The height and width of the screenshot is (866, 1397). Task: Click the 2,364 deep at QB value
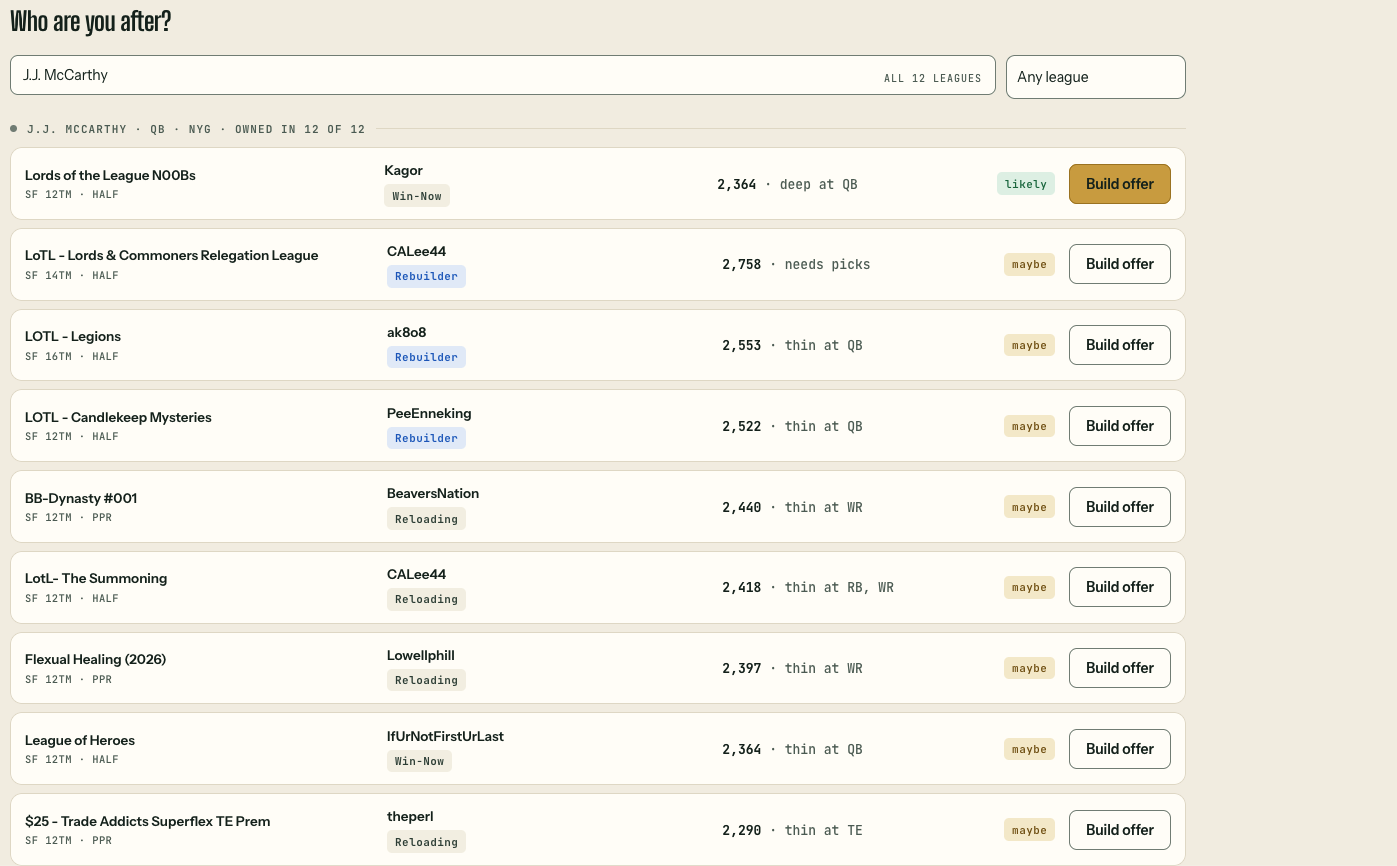pos(787,184)
